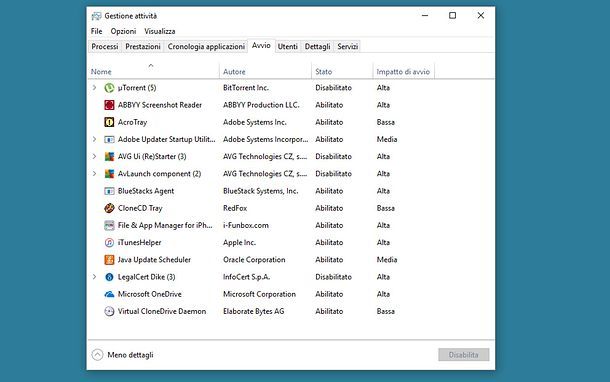Switch to the Utenti tab
This screenshot has height=382, width=610.
(287, 46)
